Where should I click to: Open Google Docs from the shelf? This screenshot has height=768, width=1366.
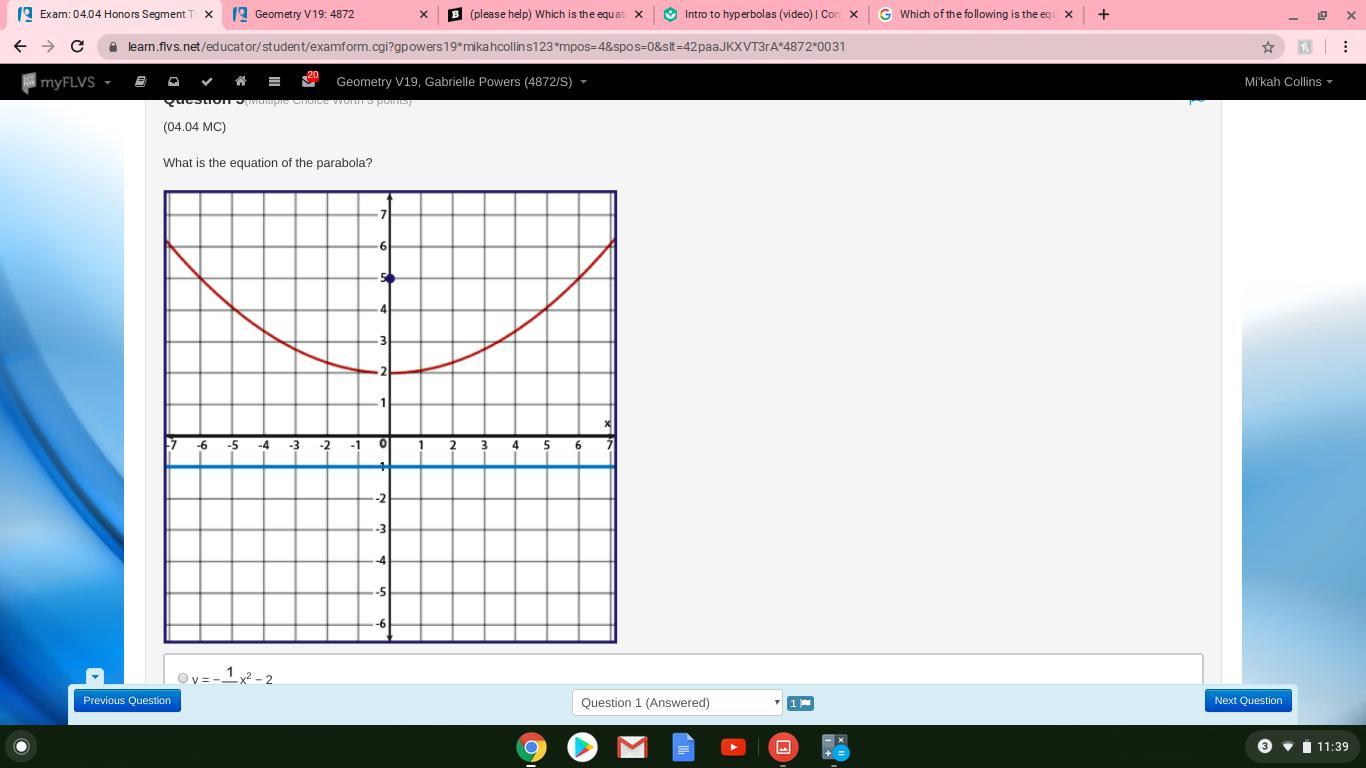tap(683, 747)
